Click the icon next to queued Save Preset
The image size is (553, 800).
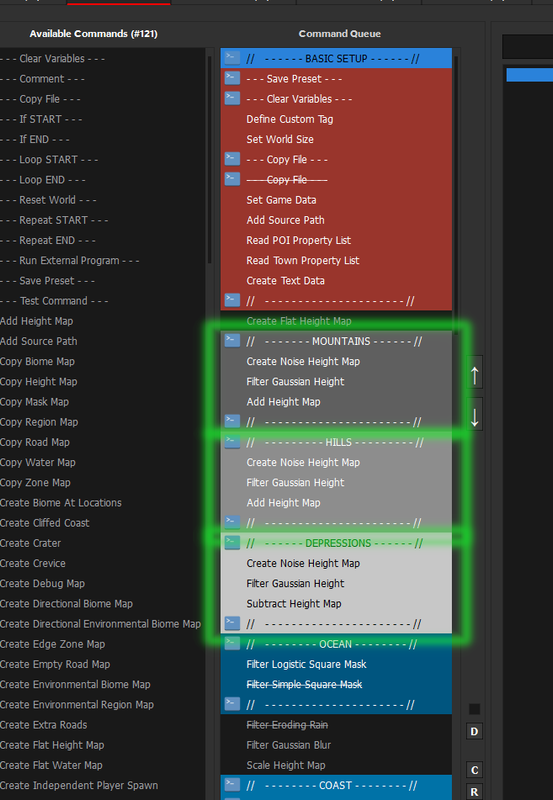pyautogui.click(x=232, y=78)
